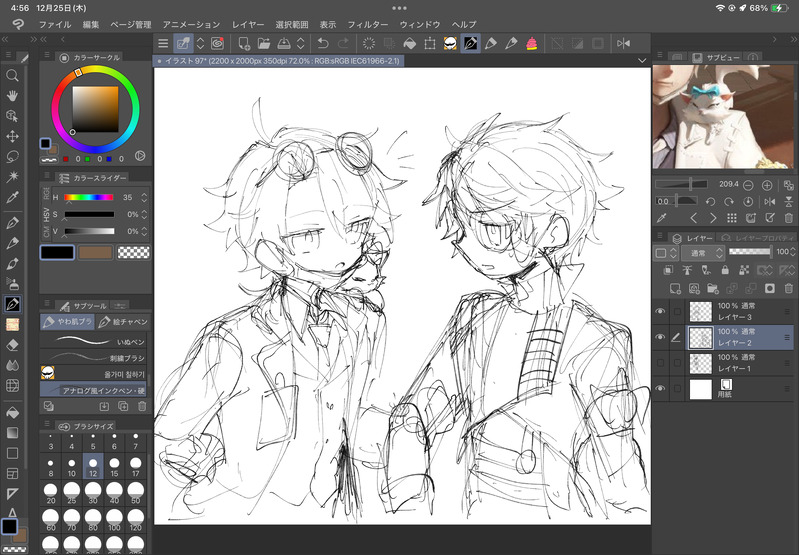The height and width of the screenshot is (555, 799).
Task: Select the Zoom magnifier tool
Action: [x=12, y=75]
